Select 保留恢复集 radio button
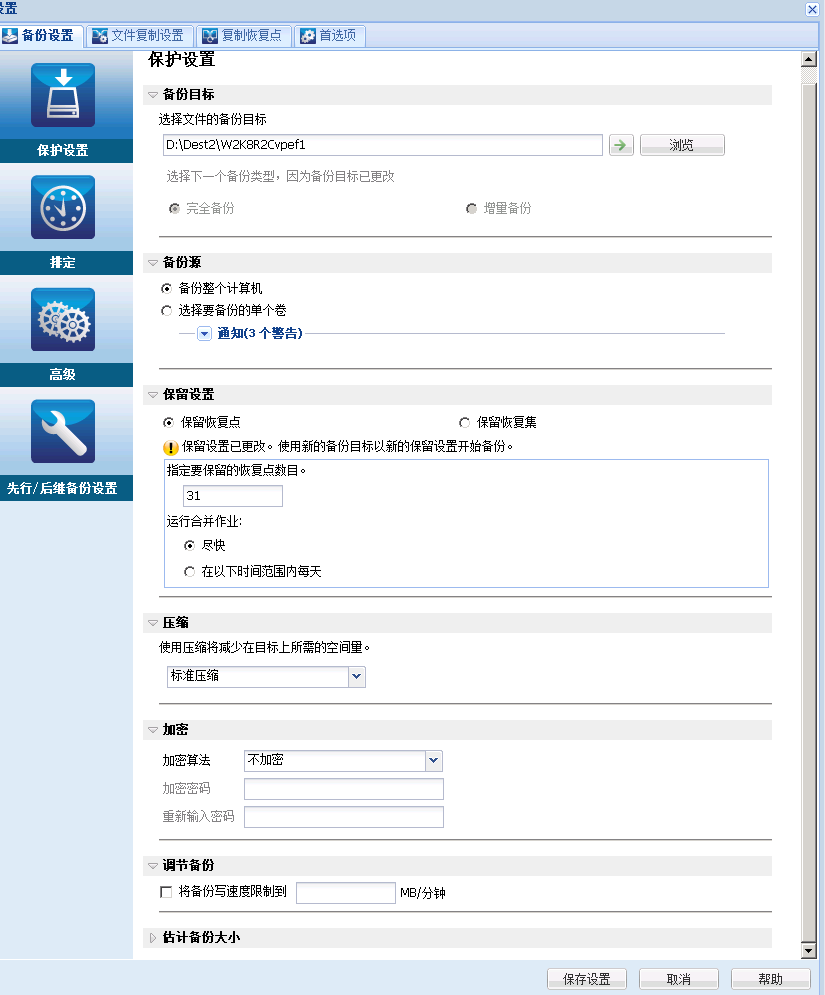825x995 pixels. (464, 421)
